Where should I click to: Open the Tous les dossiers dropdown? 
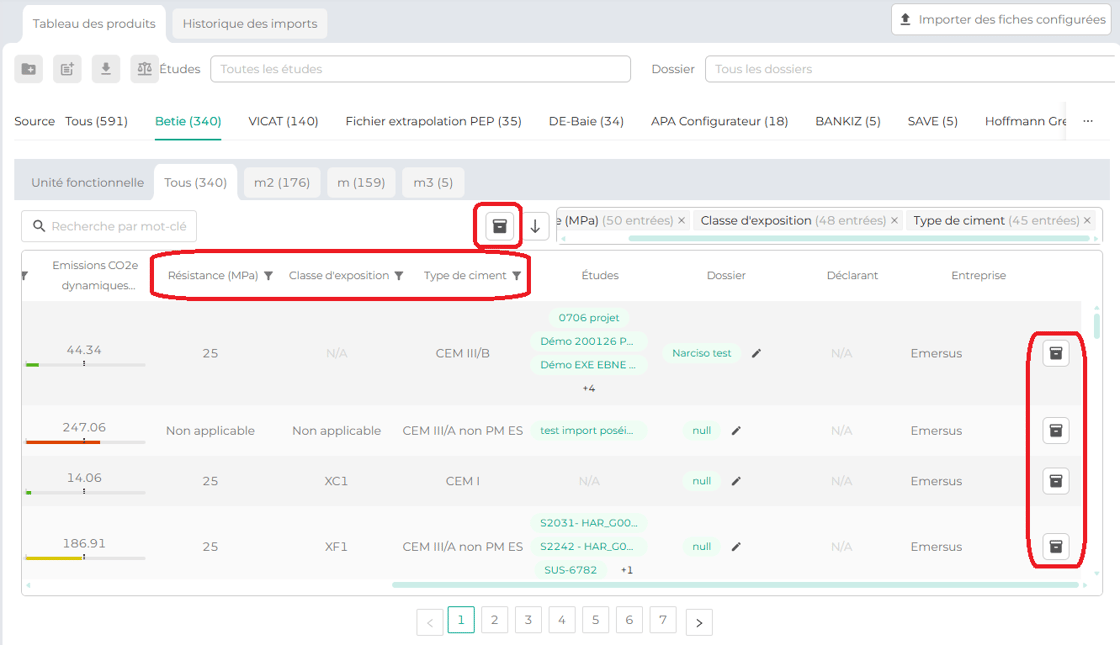912,69
